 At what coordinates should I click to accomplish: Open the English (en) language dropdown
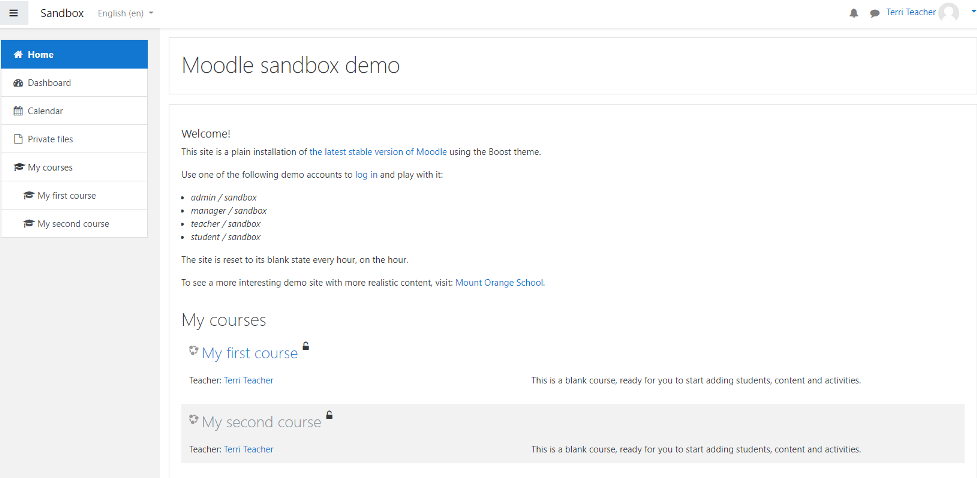click(x=125, y=13)
